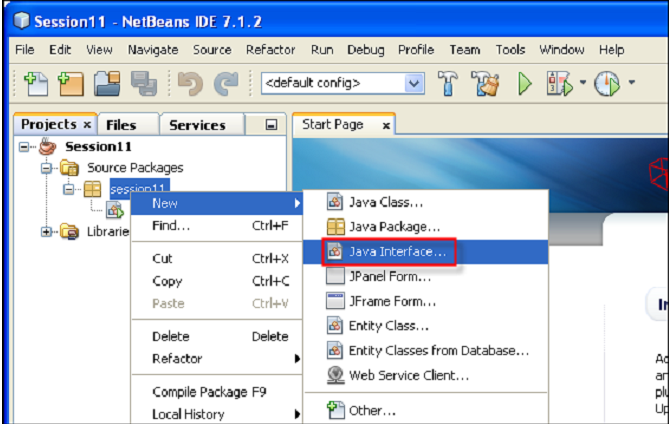Click the Build Project hammer icon

[447, 84]
